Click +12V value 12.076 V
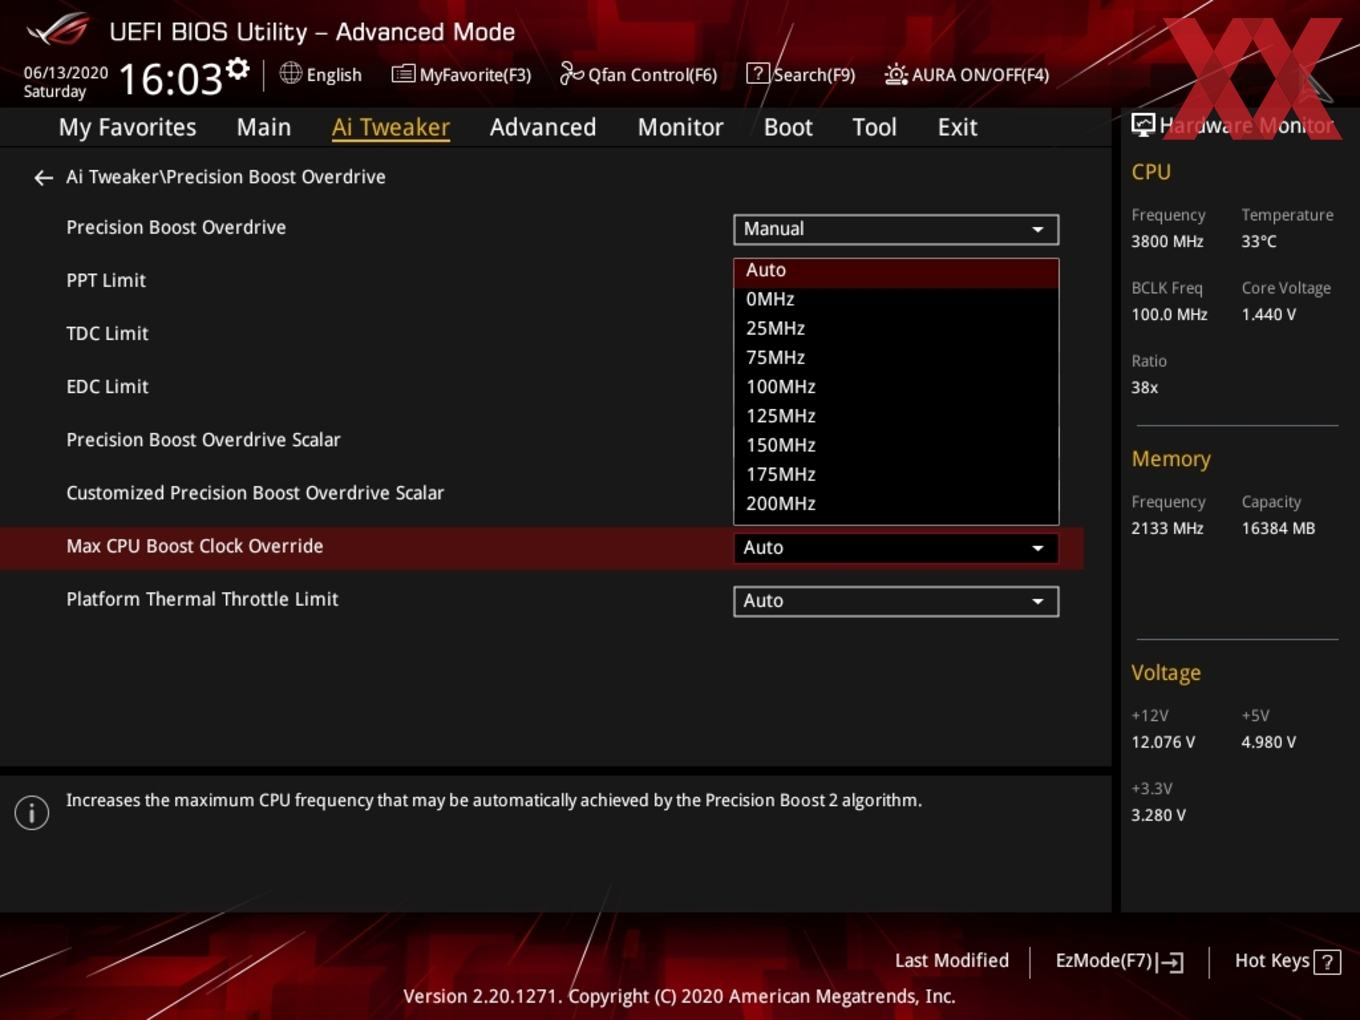 coord(1163,743)
